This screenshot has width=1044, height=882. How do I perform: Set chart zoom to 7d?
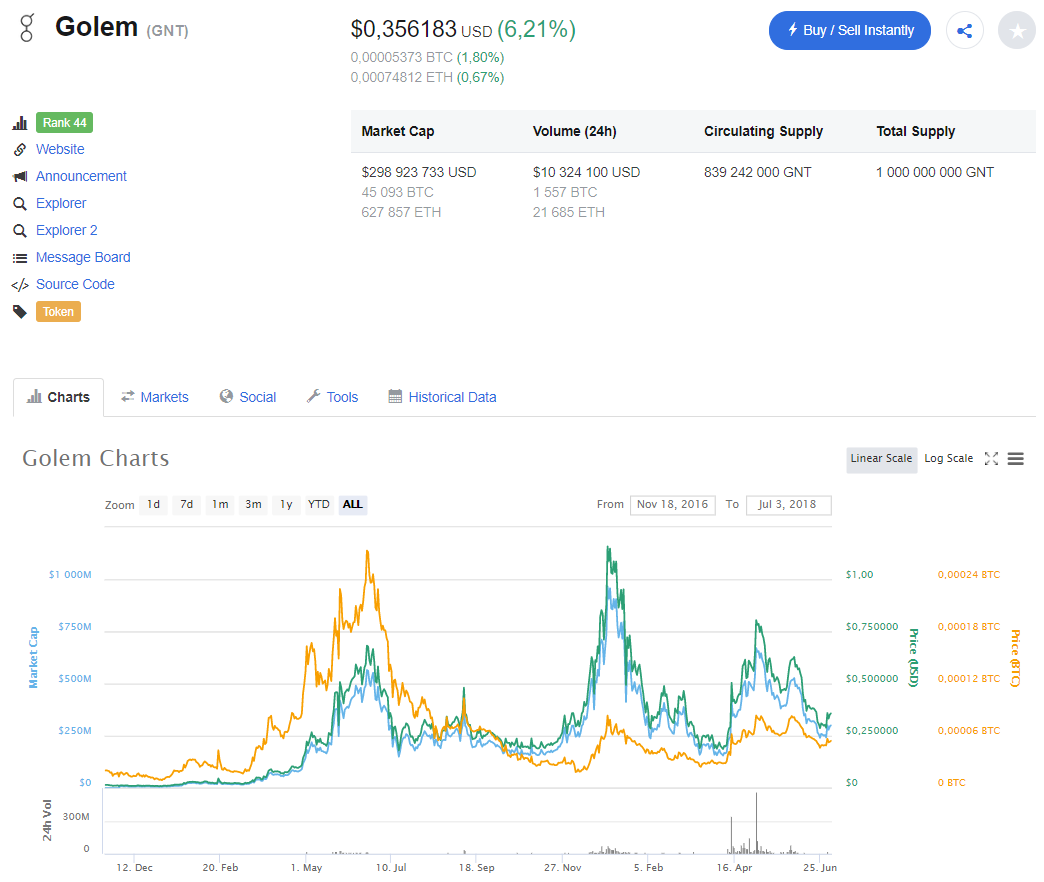[x=186, y=505]
